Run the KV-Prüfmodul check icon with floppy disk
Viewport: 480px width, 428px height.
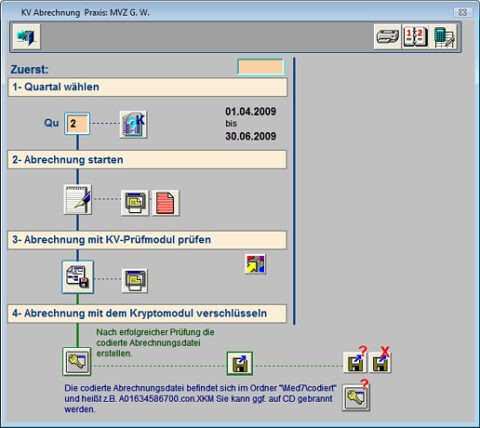point(78,277)
